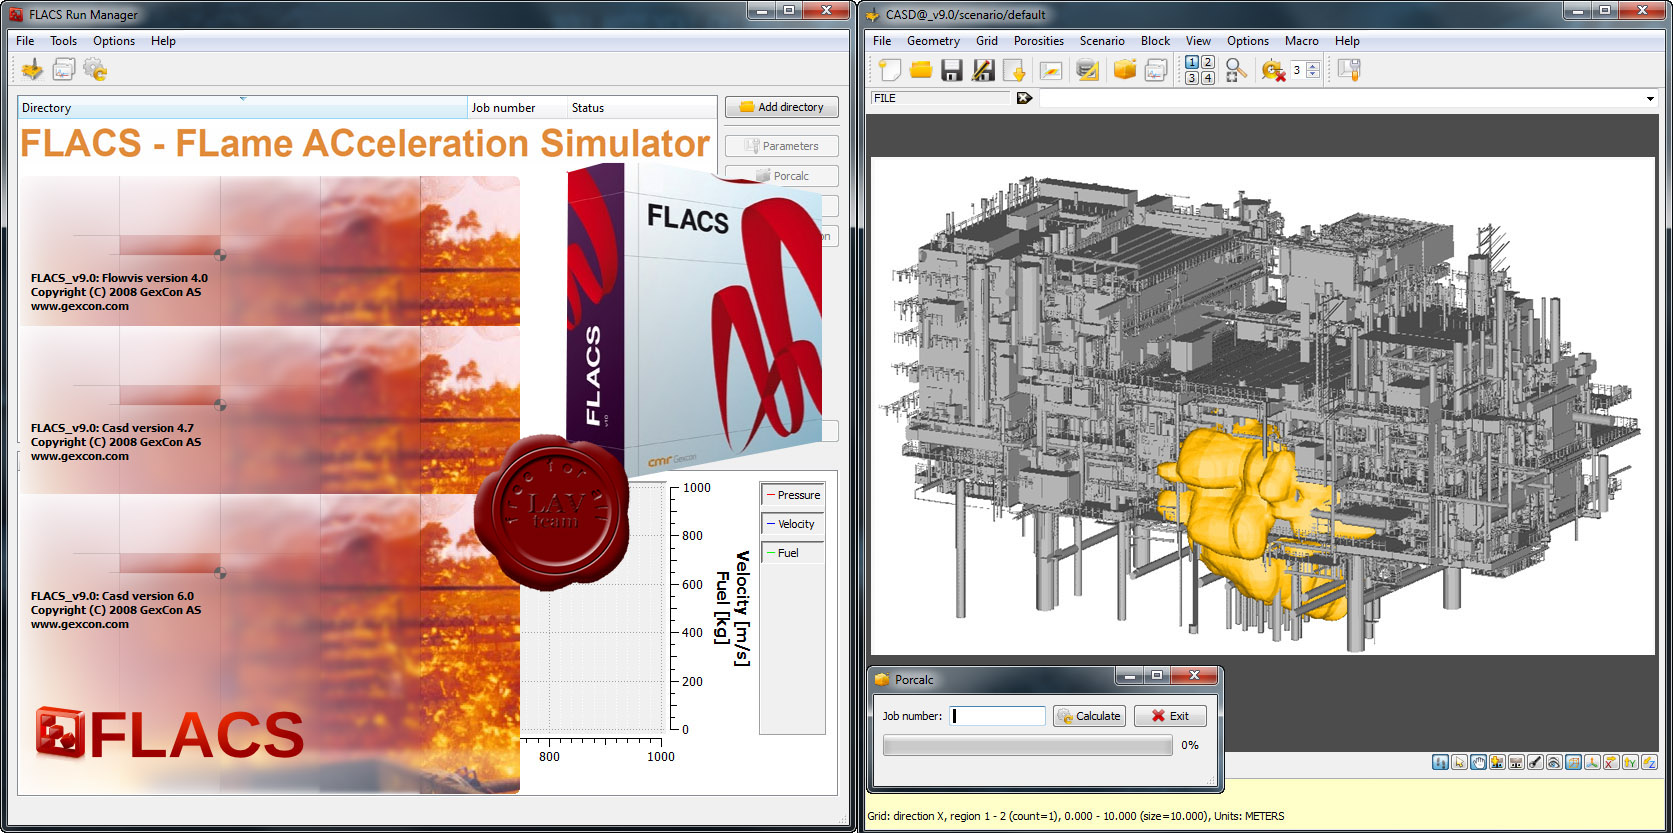Viewport: 1673px width, 833px height.
Task: Open Porosities menu in CASD
Action: point(1039,41)
